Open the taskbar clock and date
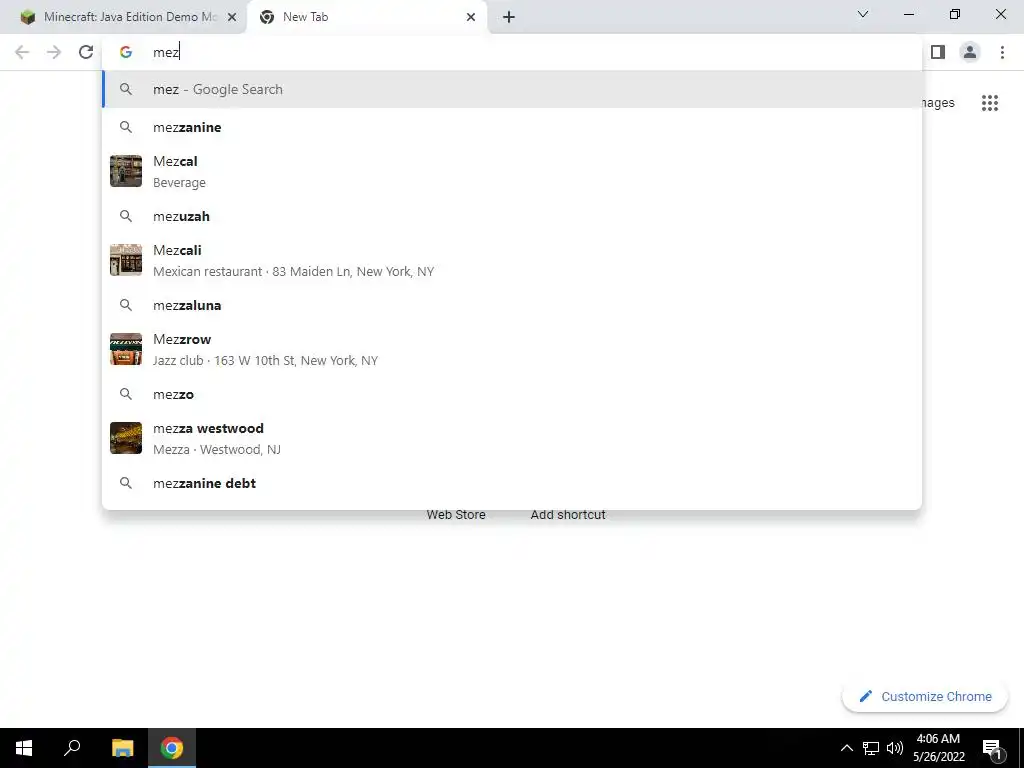This screenshot has width=1024, height=768. (x=938, y=748)
